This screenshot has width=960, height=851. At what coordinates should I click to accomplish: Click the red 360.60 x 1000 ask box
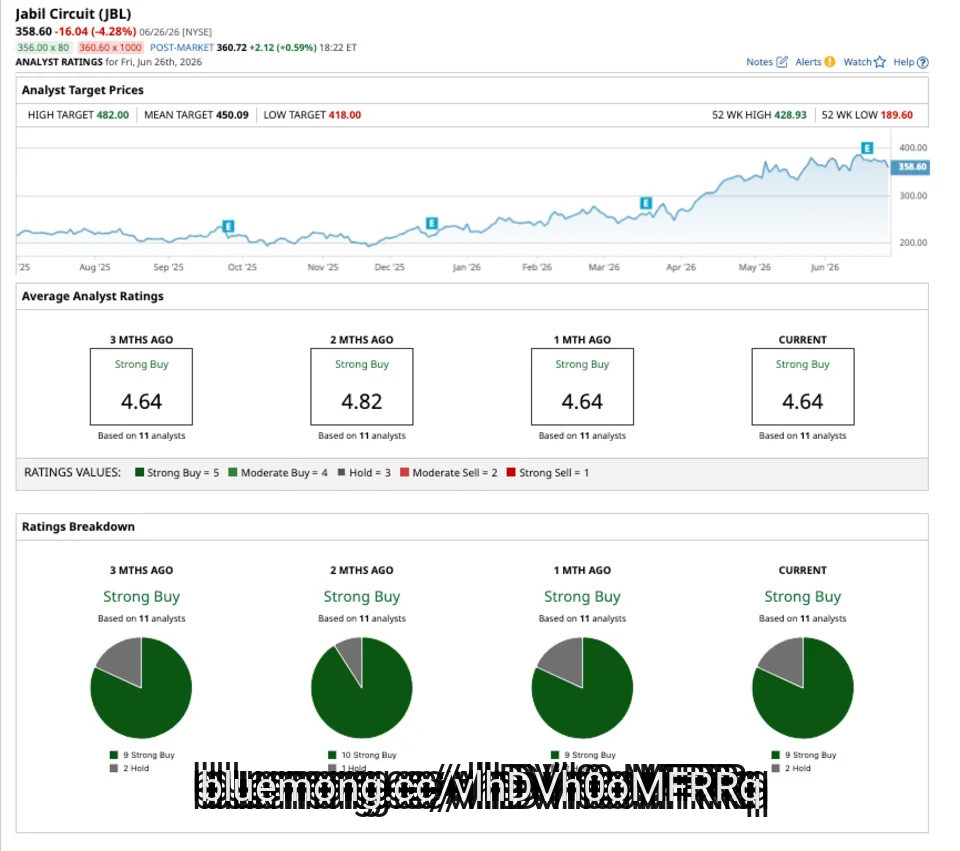[x=110, y=48]
